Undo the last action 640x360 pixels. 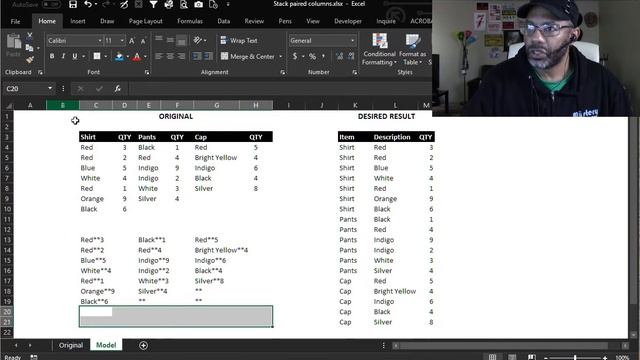88,4
